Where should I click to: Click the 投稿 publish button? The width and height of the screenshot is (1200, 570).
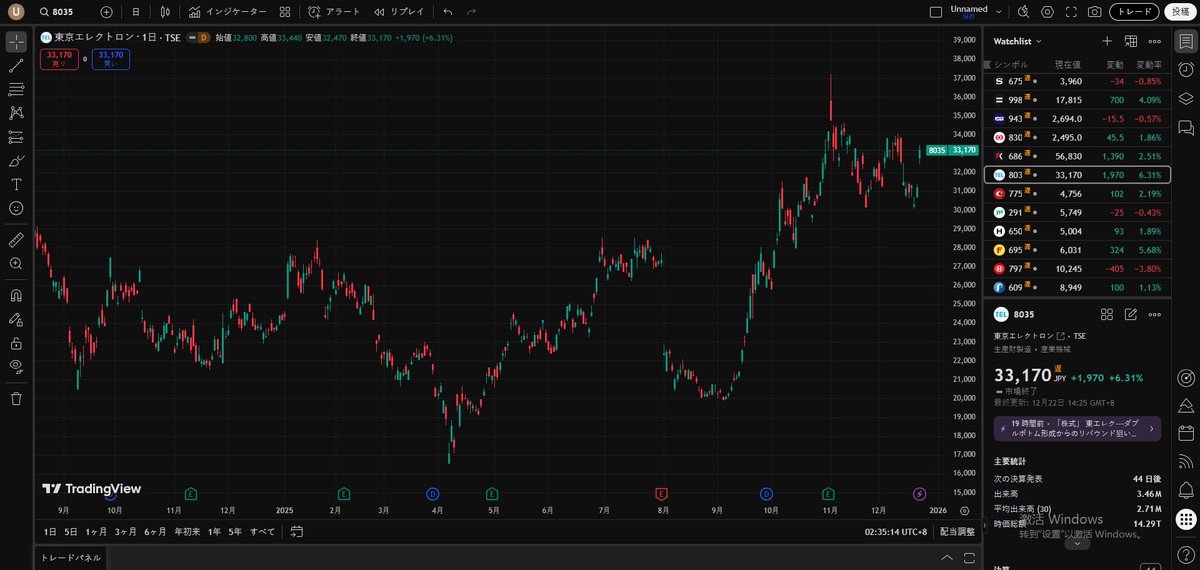(x=1180, y=12)
